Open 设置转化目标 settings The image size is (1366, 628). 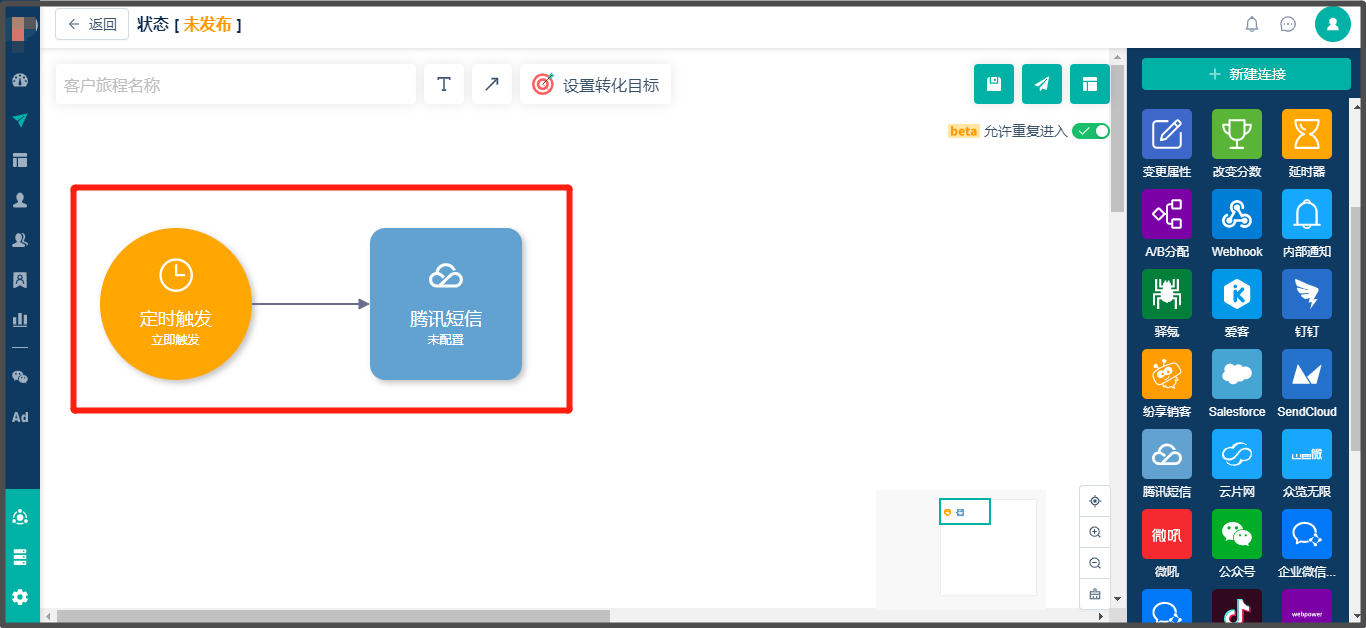coord(596,85)
